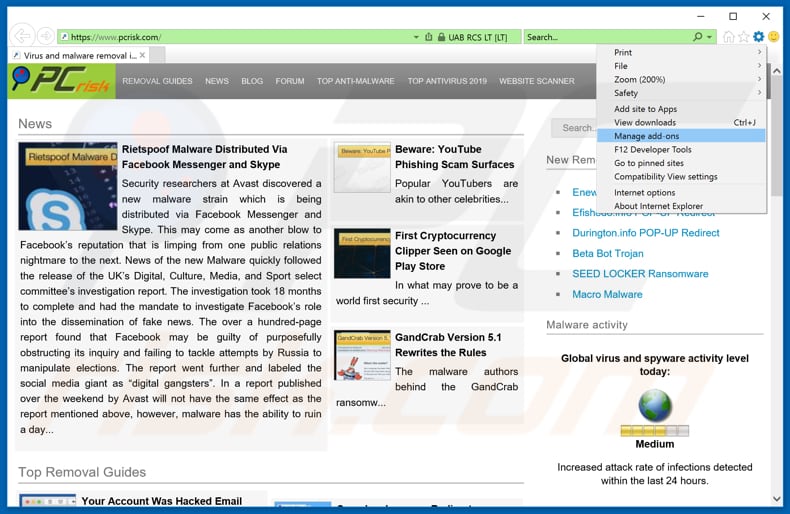Click the medium threat level meter
Image resolution: width=790 pixels, height=514 pixels.
pyautogui.click(x=654, y=430)
